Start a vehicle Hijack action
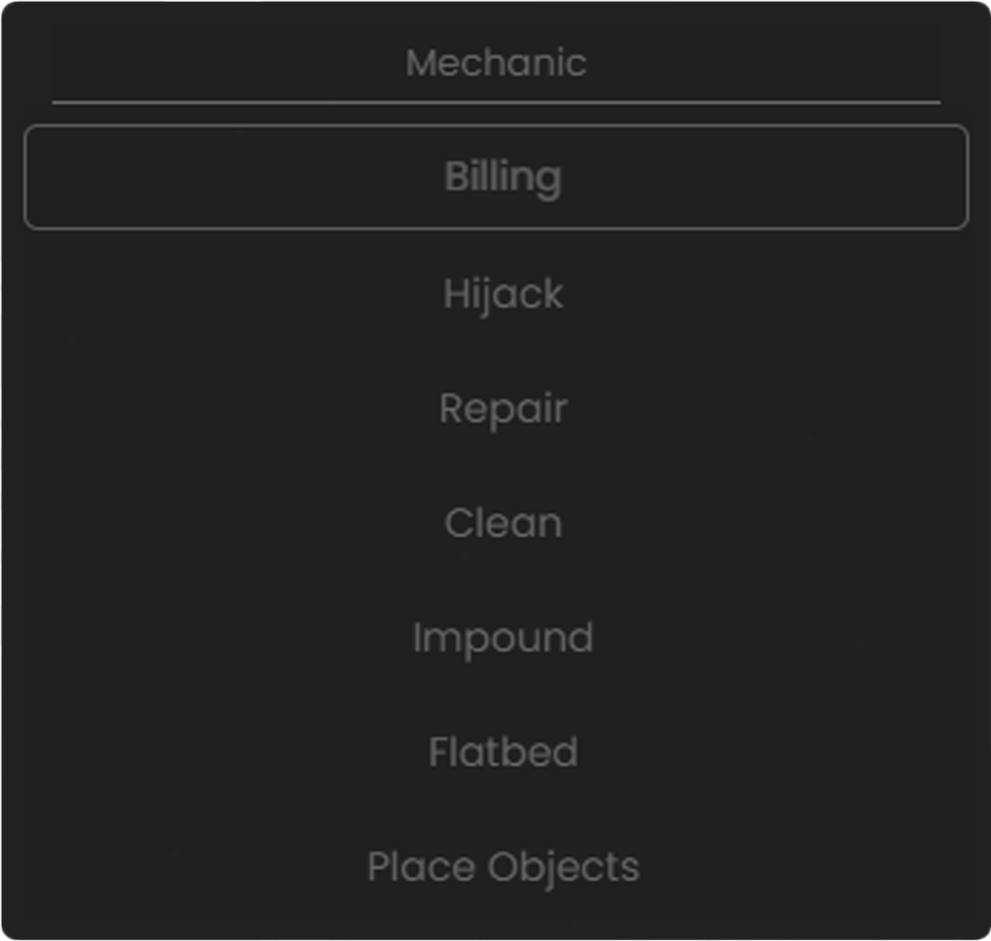 (x=503, y=294)
